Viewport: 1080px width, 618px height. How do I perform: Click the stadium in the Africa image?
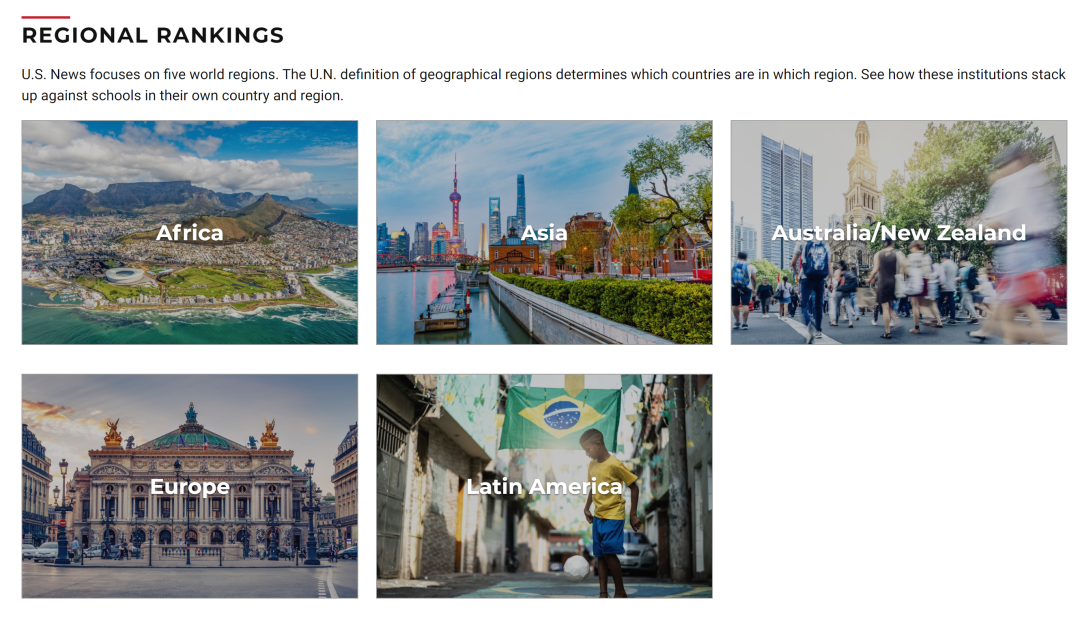click(125, 276)
